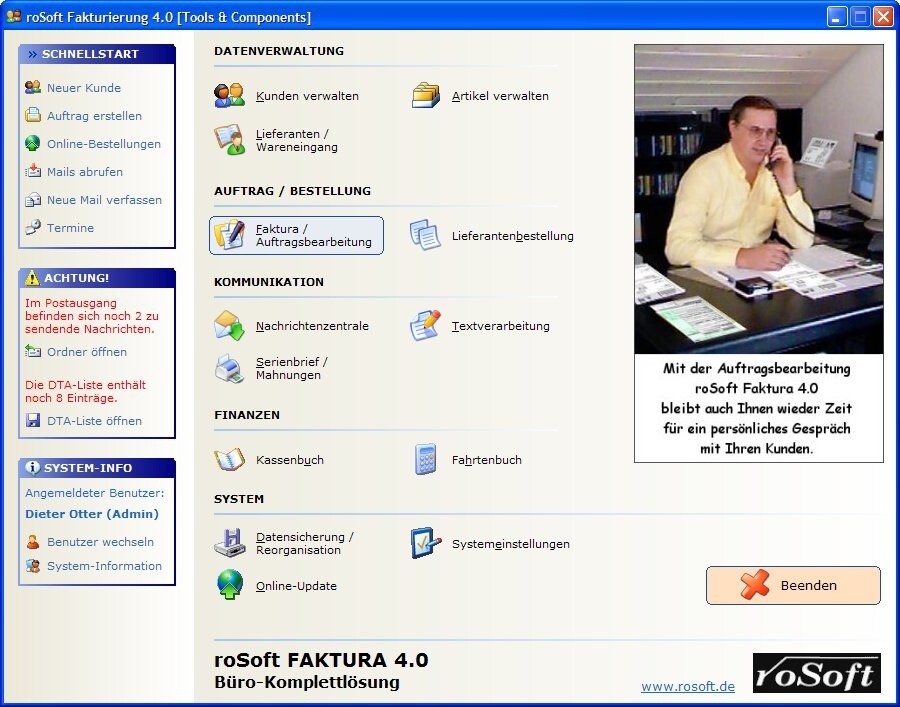Open the Kassenbuch book icon
The width and height of the screenshot is (900, 707).
tap(230, 459)
